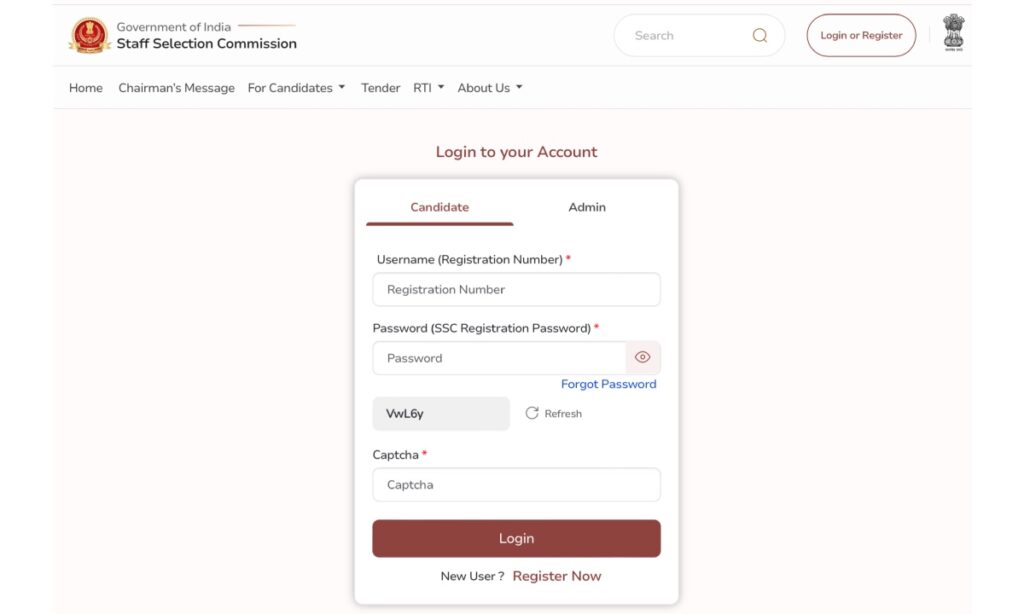Click the Login or Register button
Screen dimensions: 1024x614
click(861, 35)
